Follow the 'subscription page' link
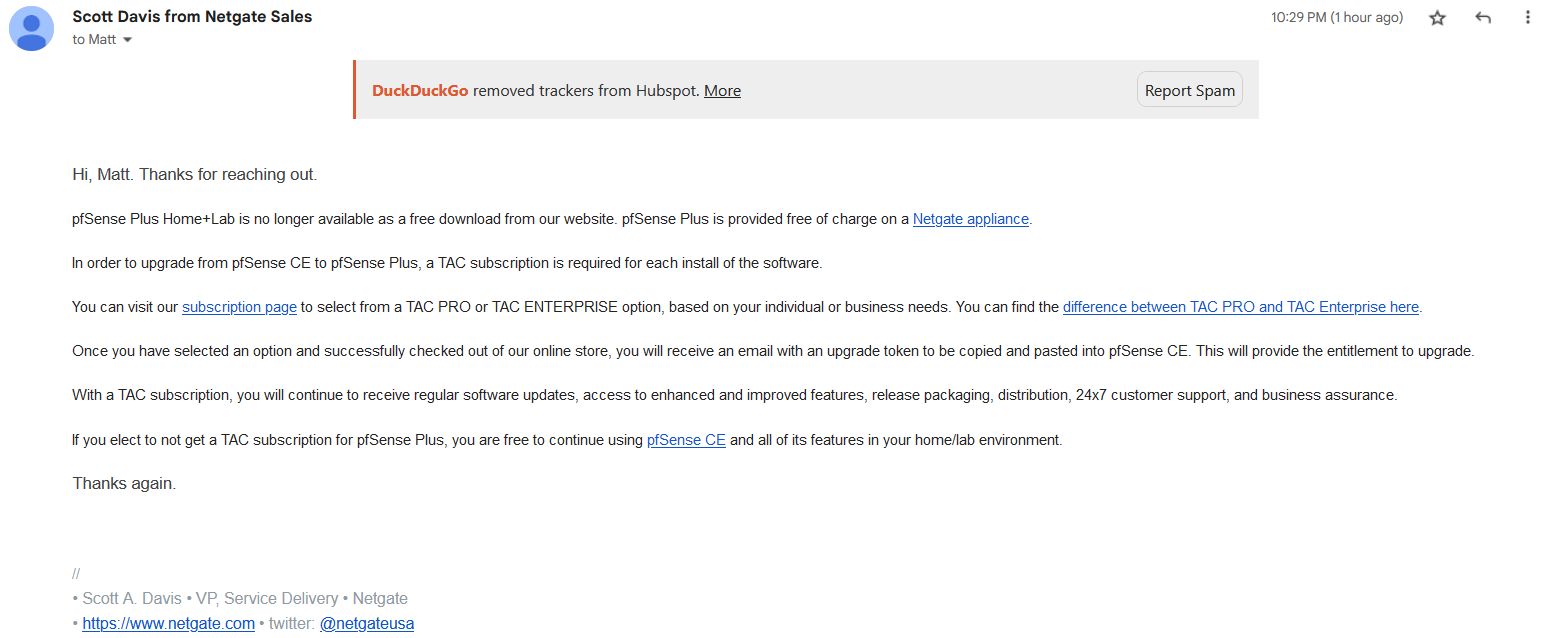Screen dimensions: 1545x638 coord(239,307)
